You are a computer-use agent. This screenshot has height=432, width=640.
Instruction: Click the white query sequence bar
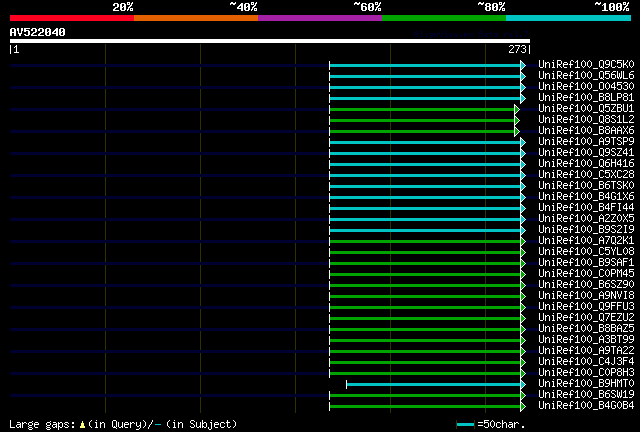coord(270,41)
